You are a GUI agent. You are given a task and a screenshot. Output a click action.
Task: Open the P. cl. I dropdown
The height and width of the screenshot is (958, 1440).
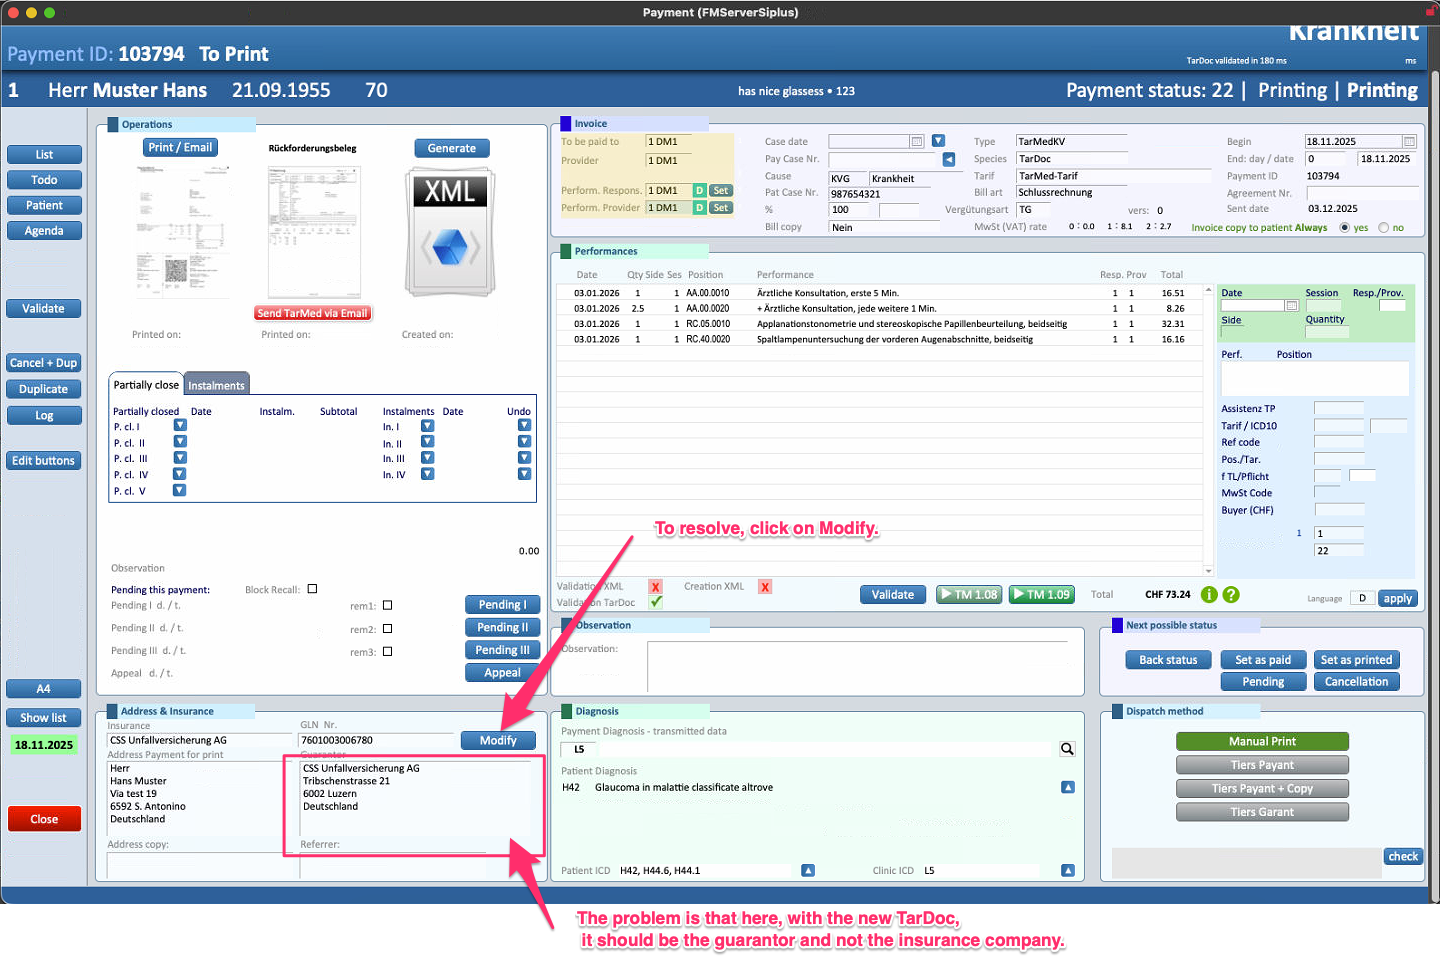pos(180,425)
